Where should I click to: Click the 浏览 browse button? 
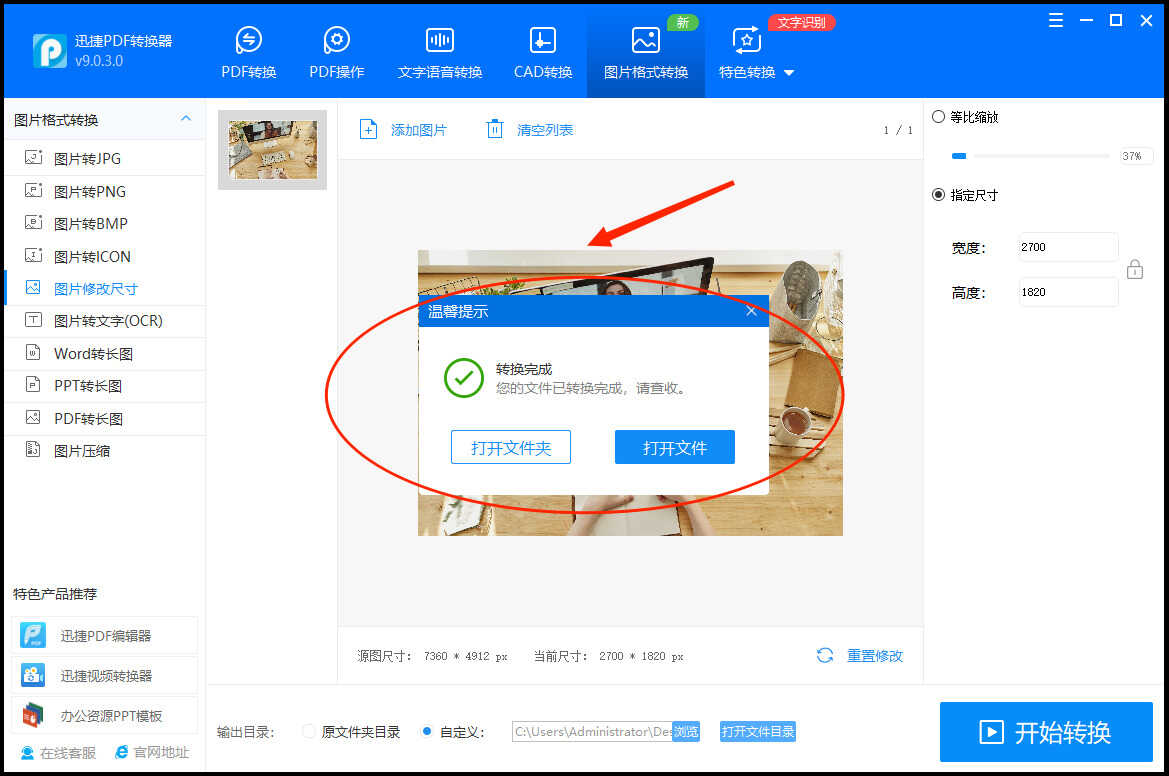686,731
